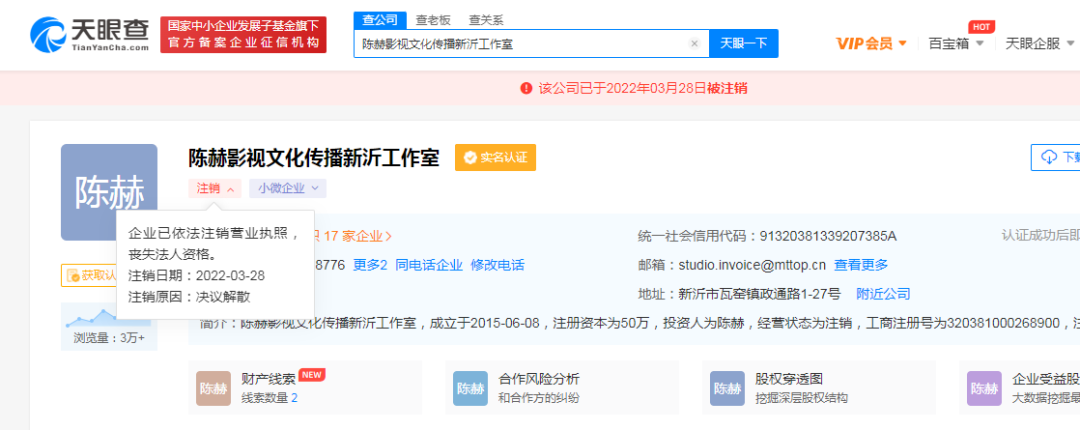1080x430 pixels.
Task: Click the TianYanCha logo
Action: tap(90, 34)
